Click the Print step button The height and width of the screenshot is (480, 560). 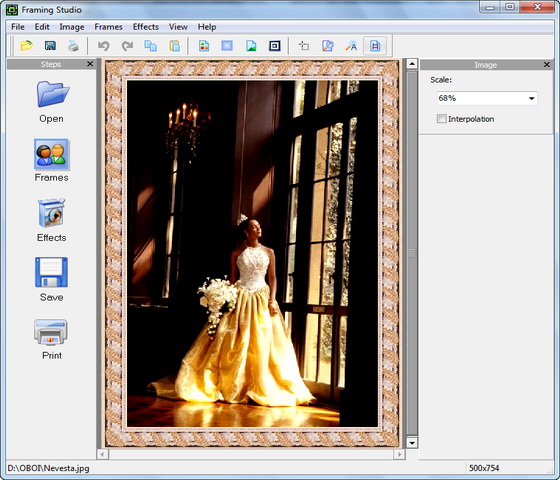tap(51, 339)
